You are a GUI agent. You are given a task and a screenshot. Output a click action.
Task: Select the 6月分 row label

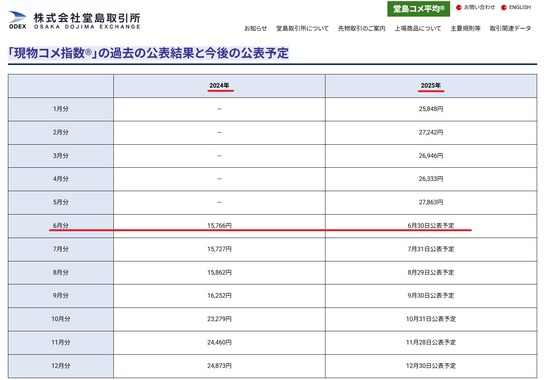(x=61, y=225)
